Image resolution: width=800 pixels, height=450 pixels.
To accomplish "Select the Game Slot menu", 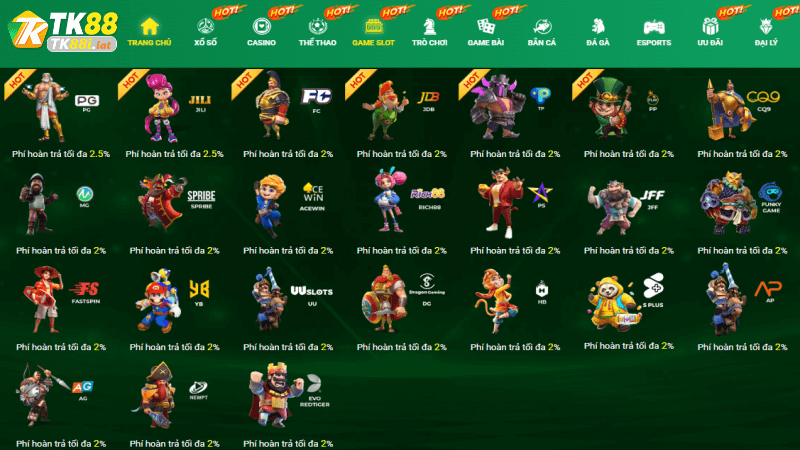I will point(373,32).
